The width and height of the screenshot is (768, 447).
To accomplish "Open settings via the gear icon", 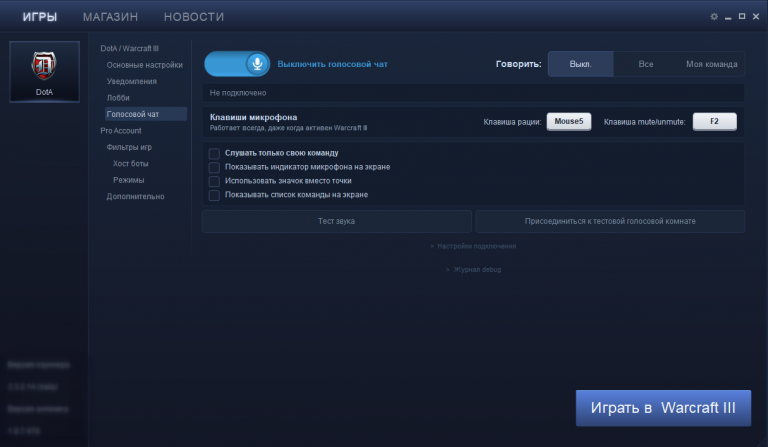I will (x=714, y=17).
